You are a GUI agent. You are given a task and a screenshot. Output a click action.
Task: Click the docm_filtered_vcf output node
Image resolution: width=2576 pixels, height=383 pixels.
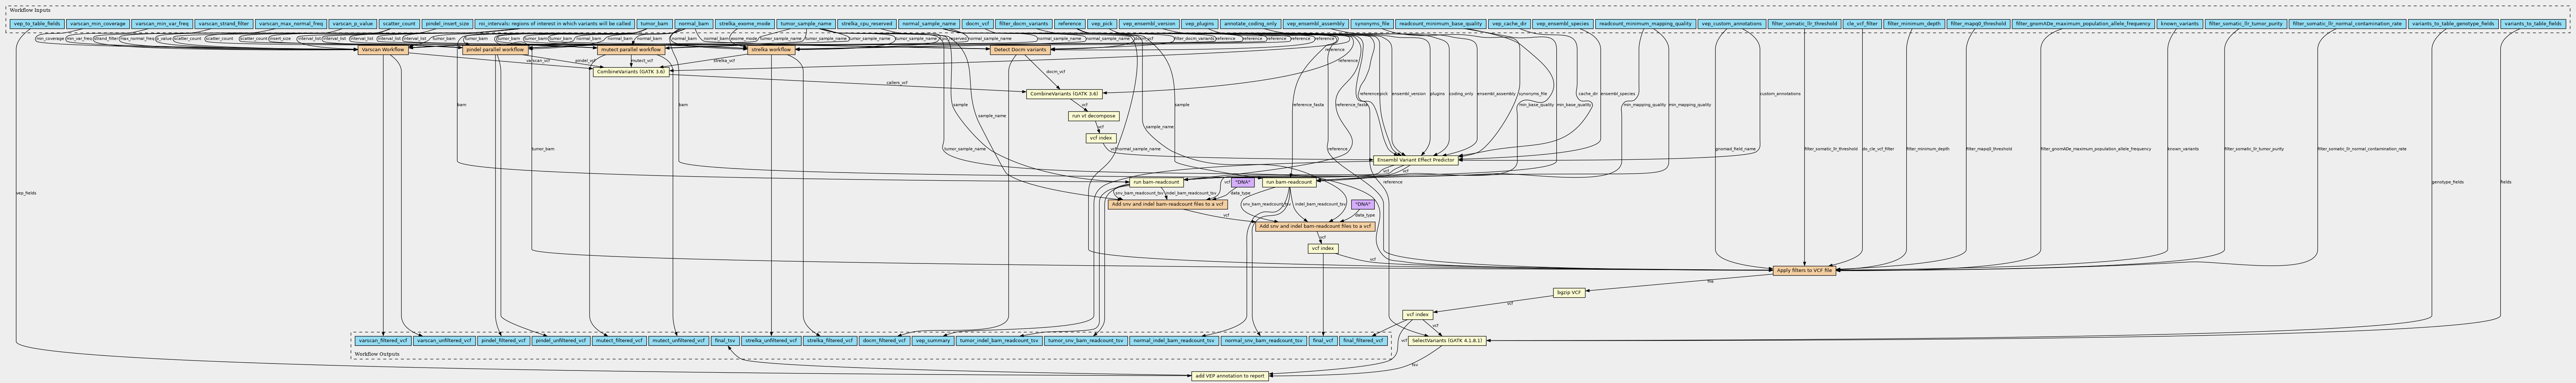[x=884, y=341]
